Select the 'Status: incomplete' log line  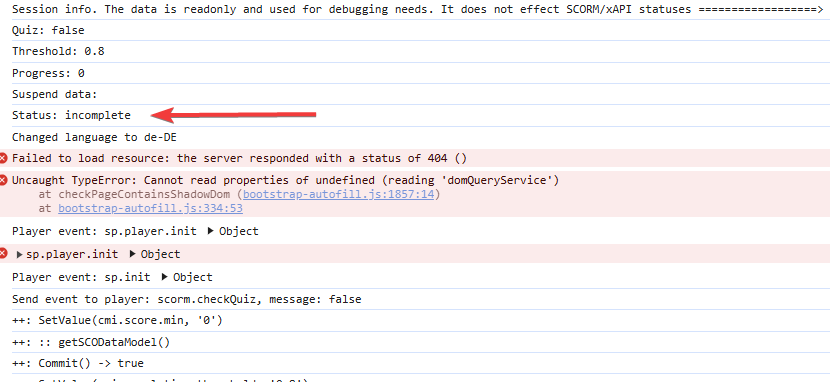(x=71, y=115)
